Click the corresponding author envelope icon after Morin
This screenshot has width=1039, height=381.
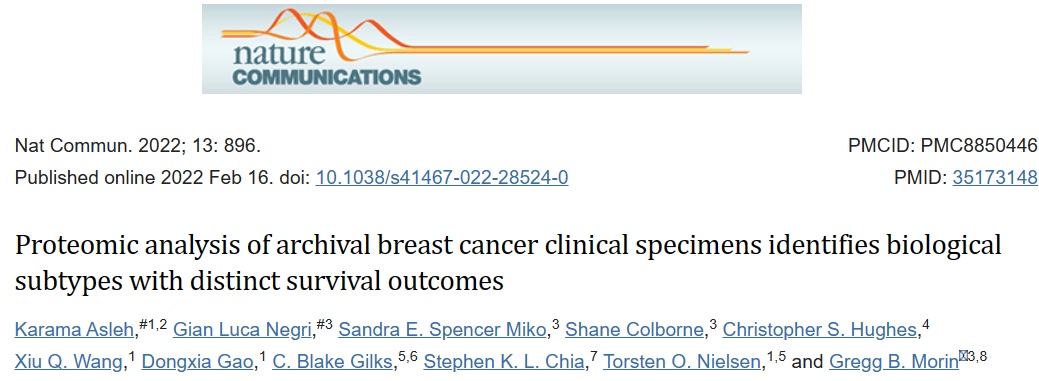tap(963, 356)
